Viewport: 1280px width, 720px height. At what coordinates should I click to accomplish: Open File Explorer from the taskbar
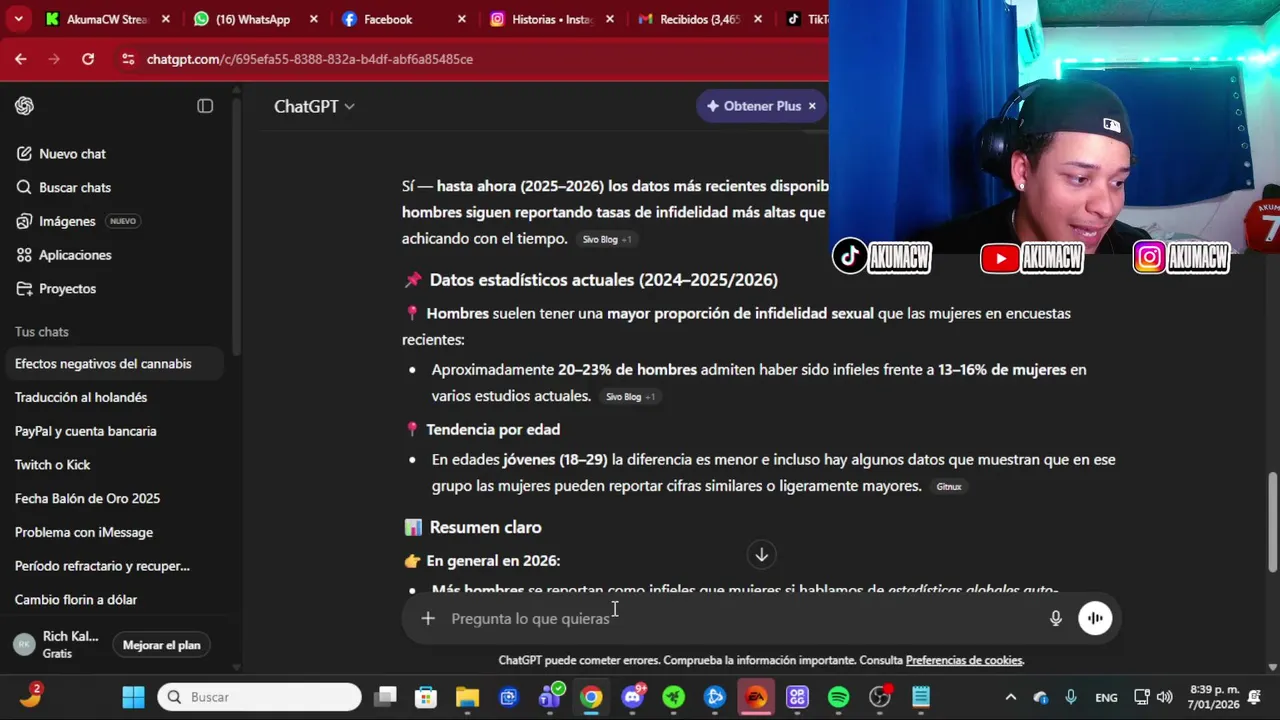pos(467,697)
